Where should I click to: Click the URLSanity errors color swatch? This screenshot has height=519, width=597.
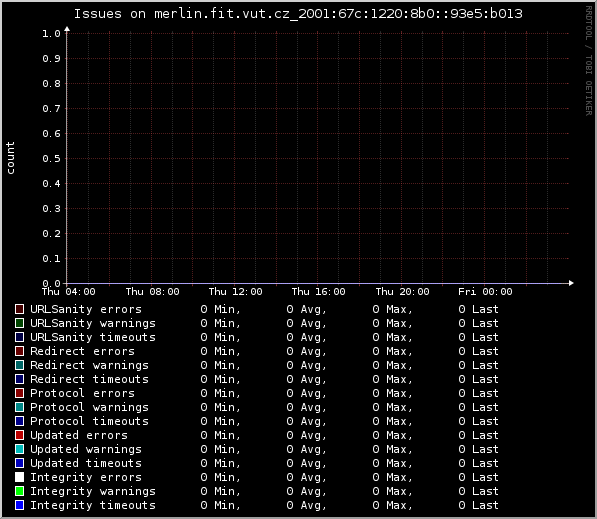click(x=19, y=309)
